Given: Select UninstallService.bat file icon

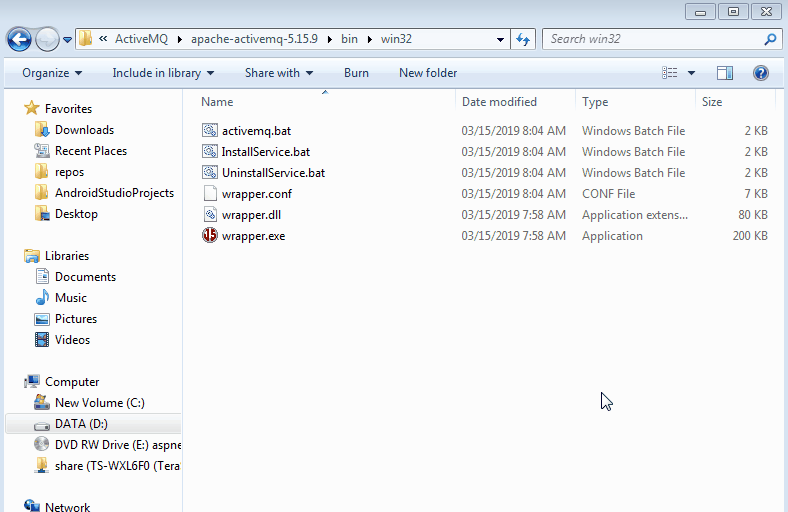Looking at the screenshot, I should pos(210,172).
